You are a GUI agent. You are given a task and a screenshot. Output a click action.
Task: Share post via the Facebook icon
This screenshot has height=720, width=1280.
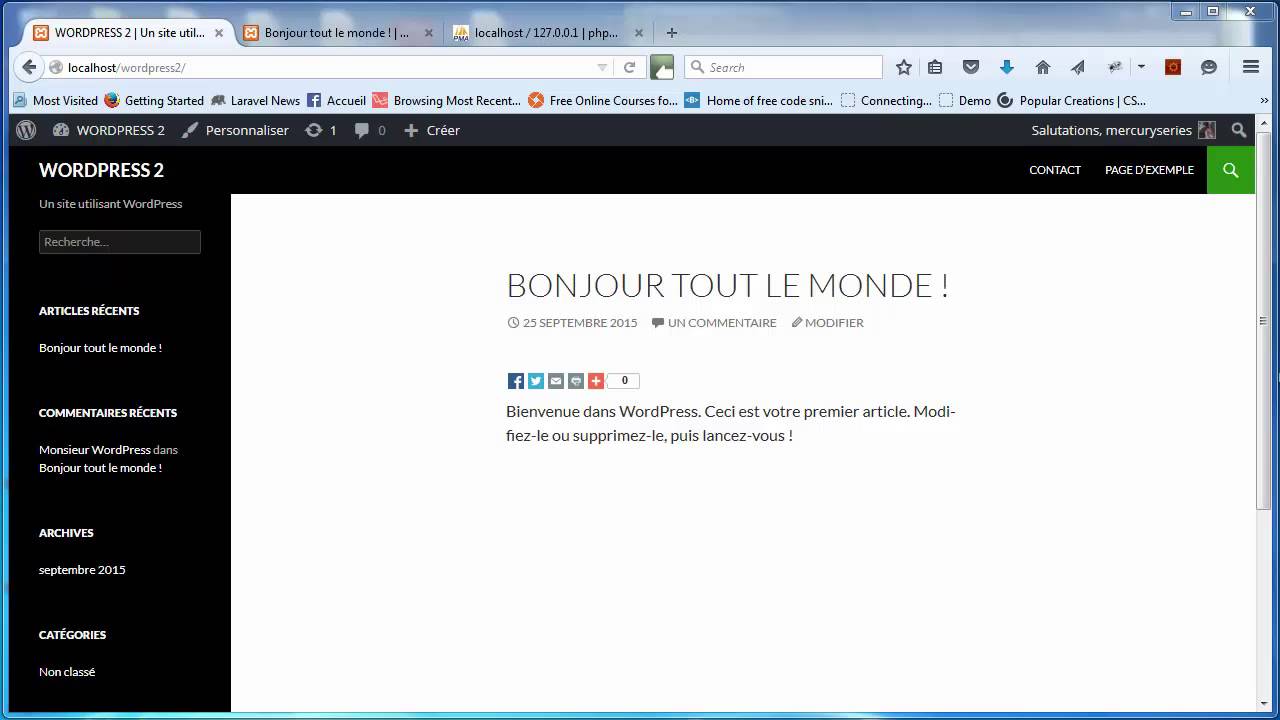click(516, 381)
